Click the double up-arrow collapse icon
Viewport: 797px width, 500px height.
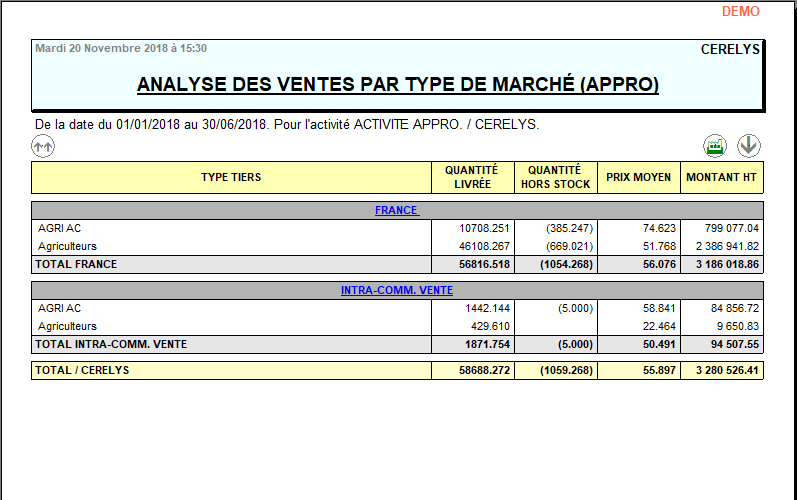point(43,146)
